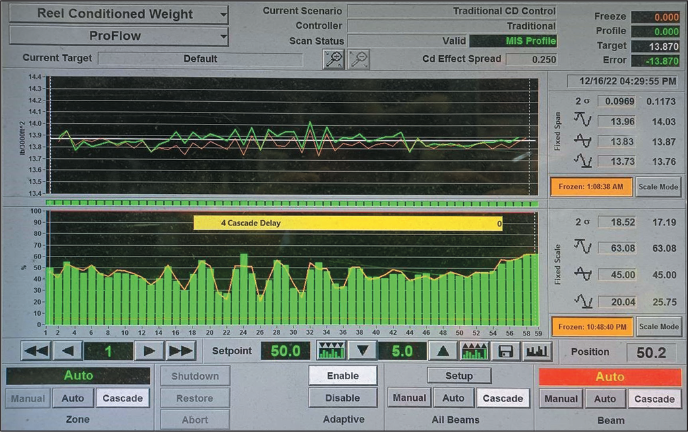Click the green Auto status above Zone

point(78,375)
